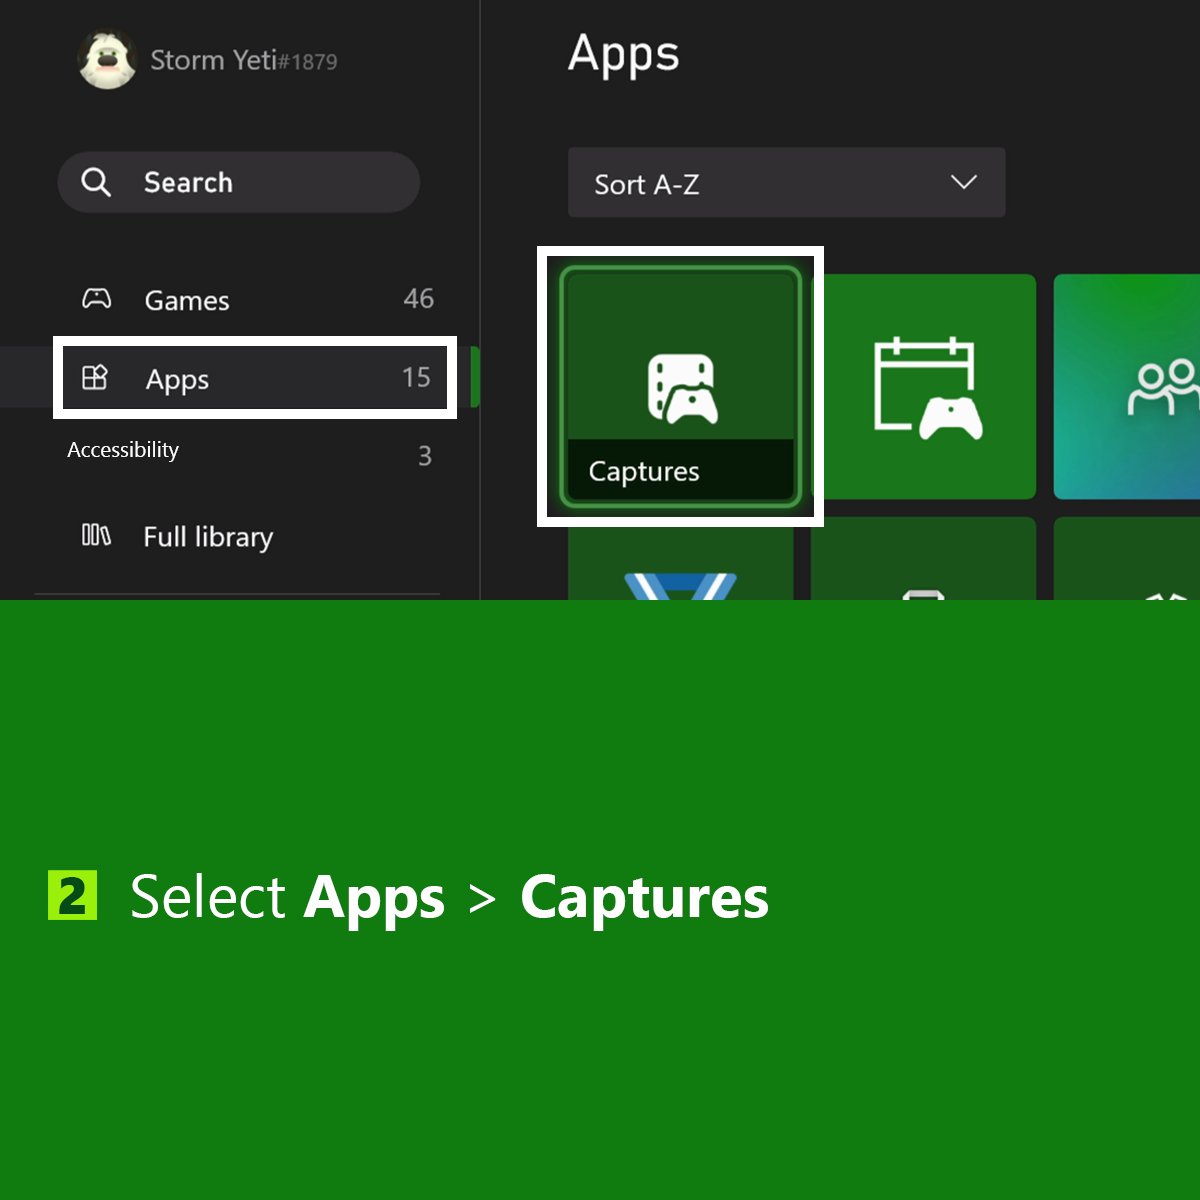The image size is (1200, 1200).
Task: Click the Storm Yeti profile avatar
Action: tap(108, 58)
